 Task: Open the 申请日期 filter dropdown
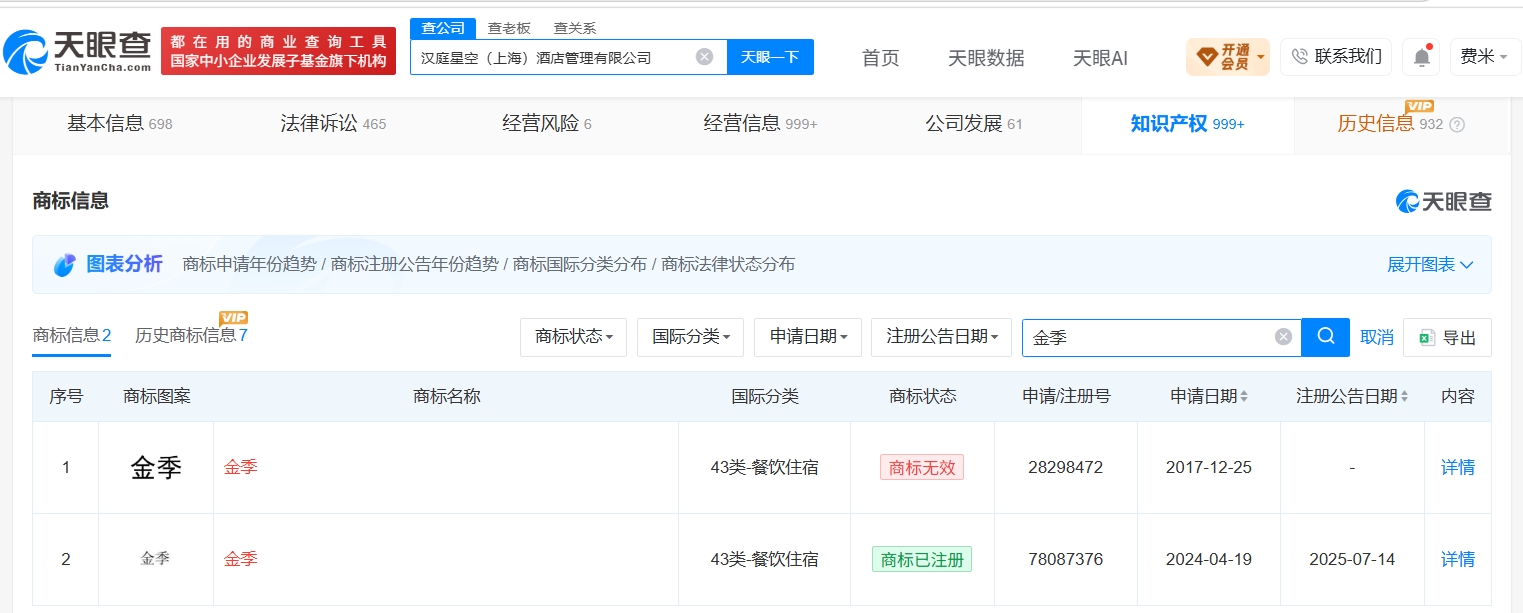(x=808, y=337)
